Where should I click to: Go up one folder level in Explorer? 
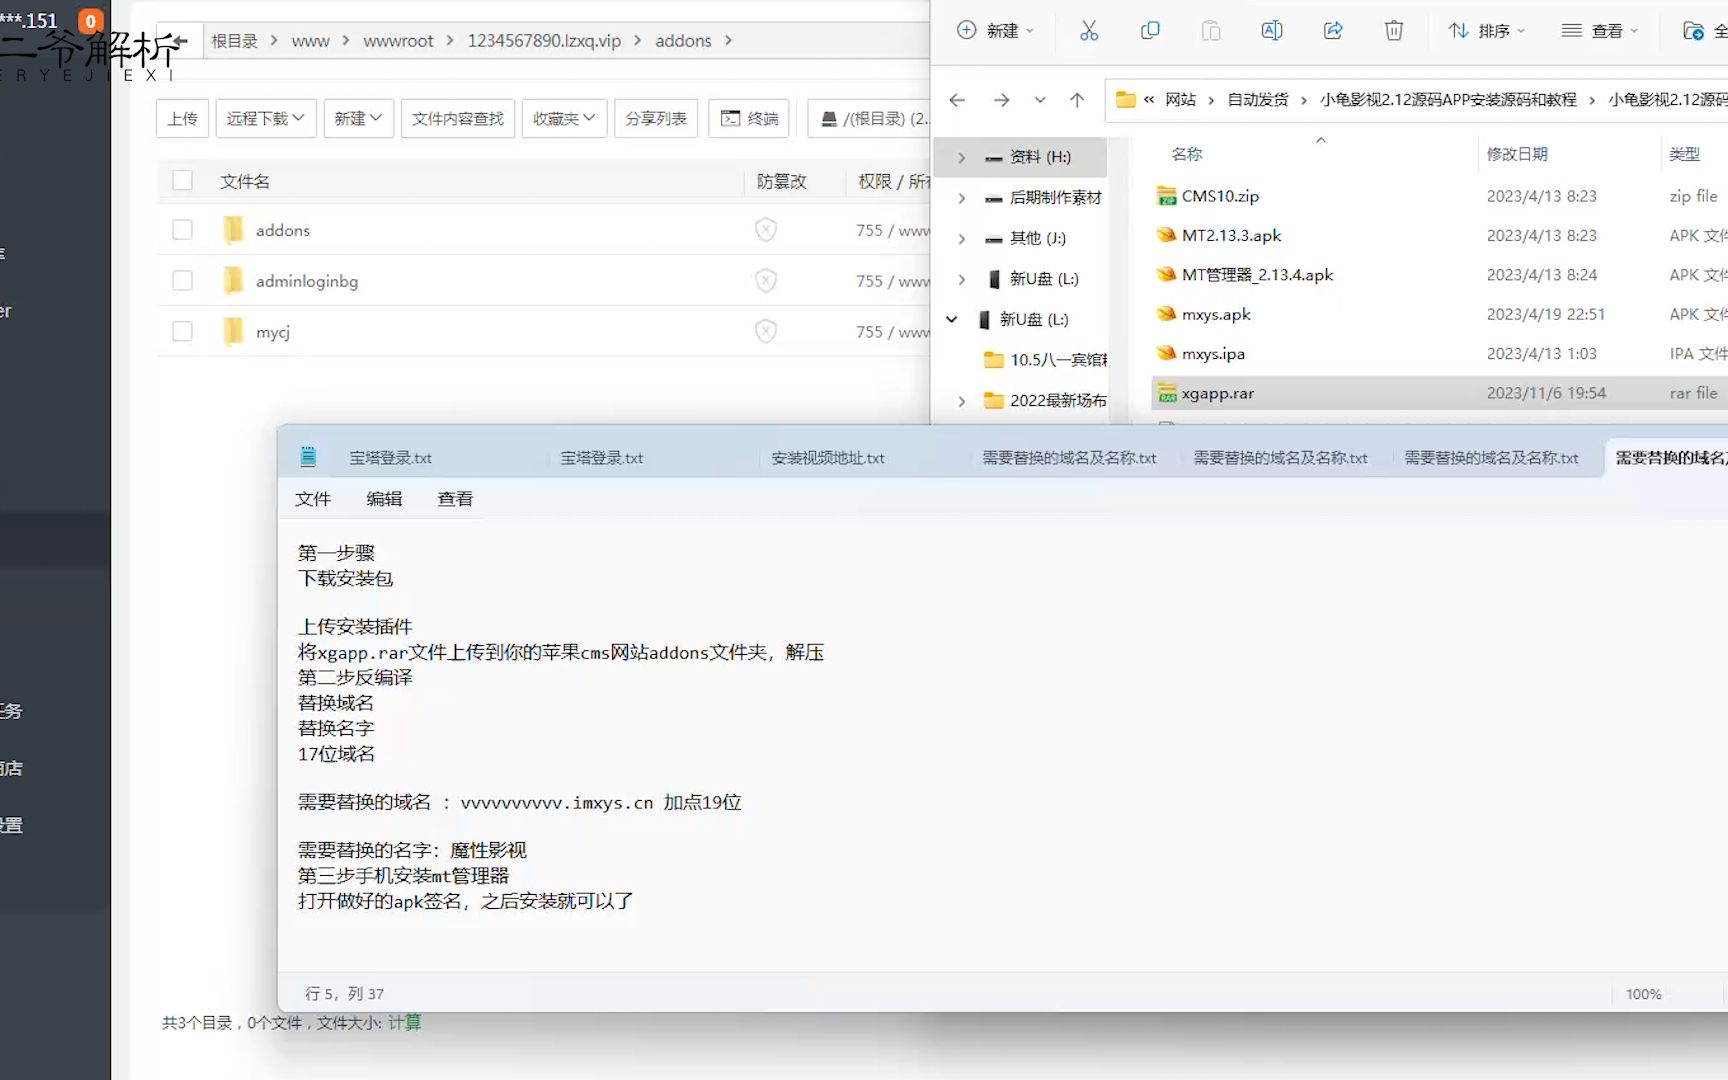[1077, 100]
